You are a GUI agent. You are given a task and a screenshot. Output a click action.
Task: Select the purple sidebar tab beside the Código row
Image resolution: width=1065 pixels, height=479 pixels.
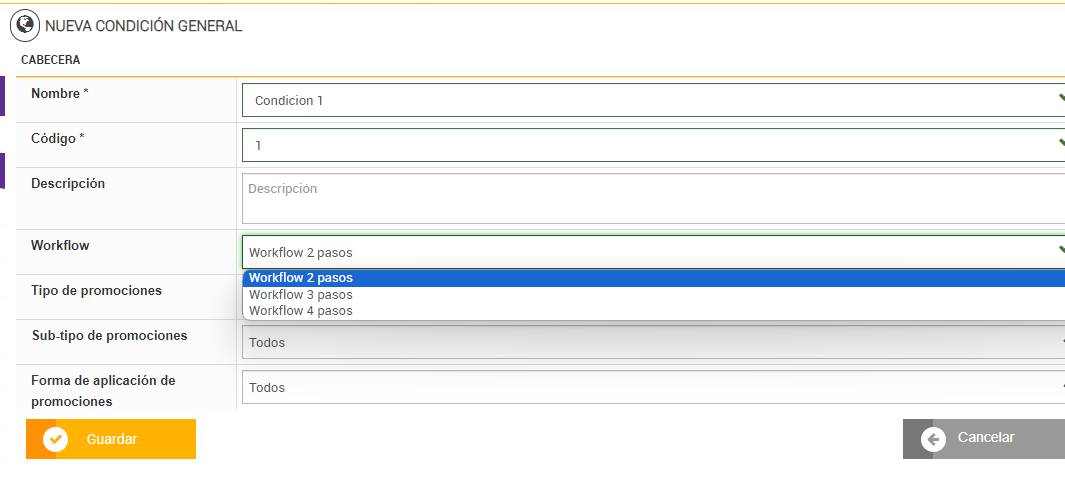(x=2, y=171)
